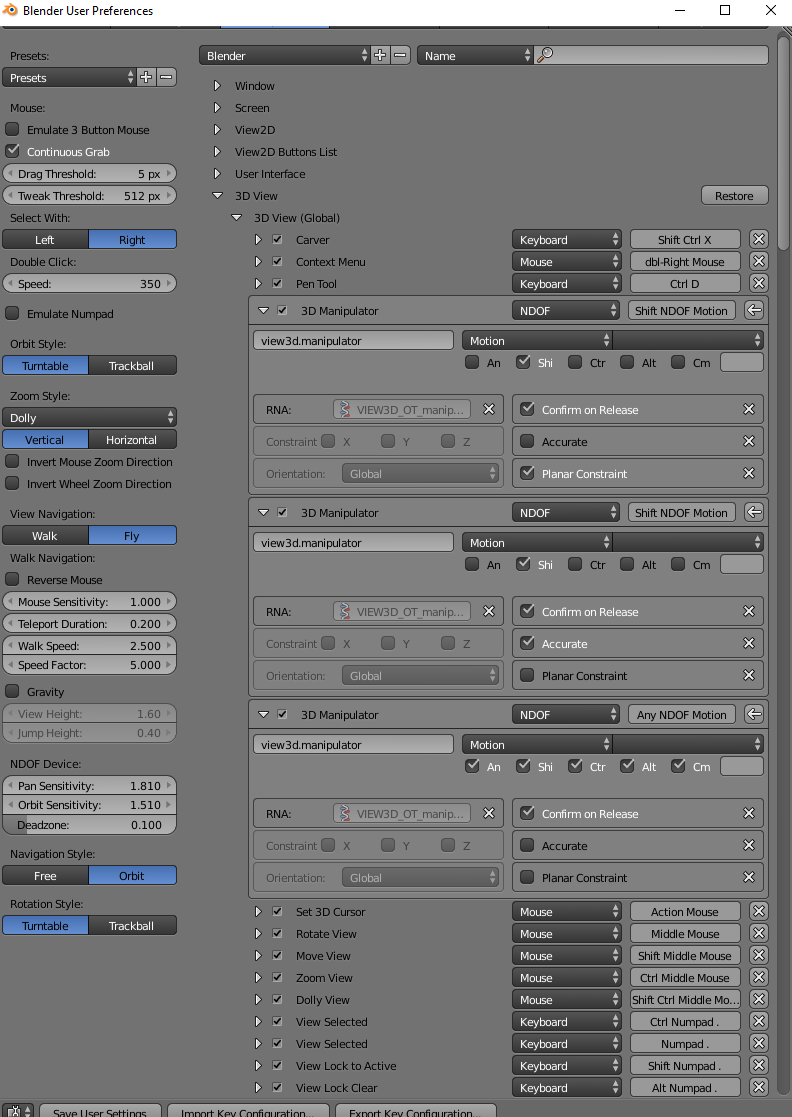This screenshot has height=1117, width=792.
Task: Remove the Pen Tool keymap item
Action: click(759, 284)
